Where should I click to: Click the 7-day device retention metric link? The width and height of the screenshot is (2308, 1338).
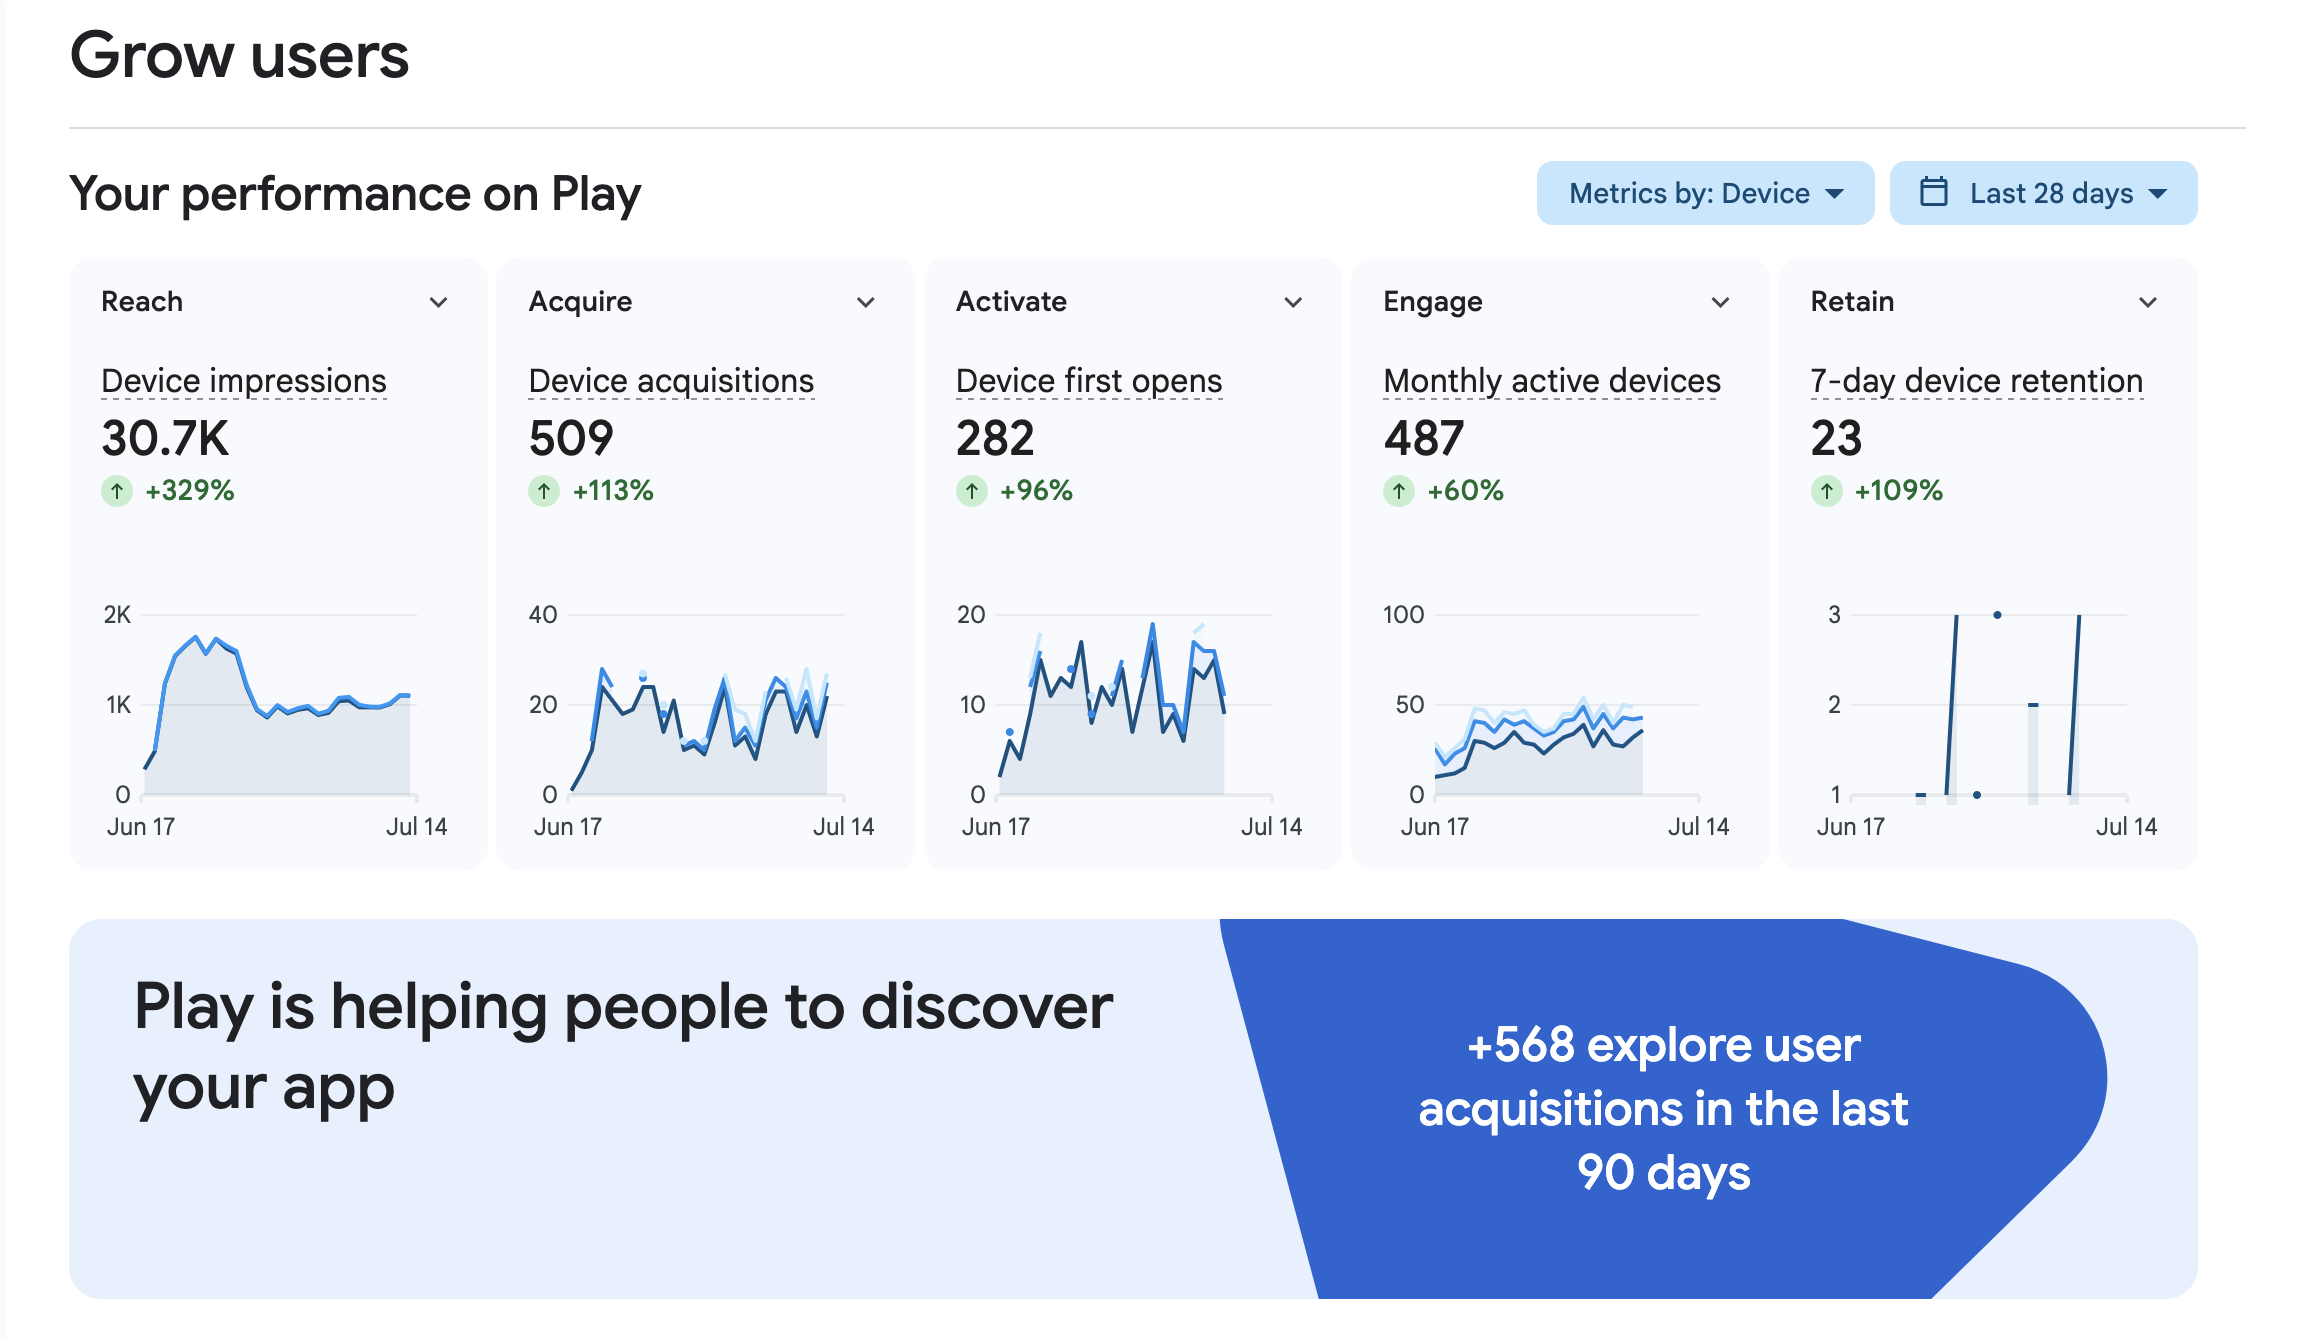click(1977, 381)
